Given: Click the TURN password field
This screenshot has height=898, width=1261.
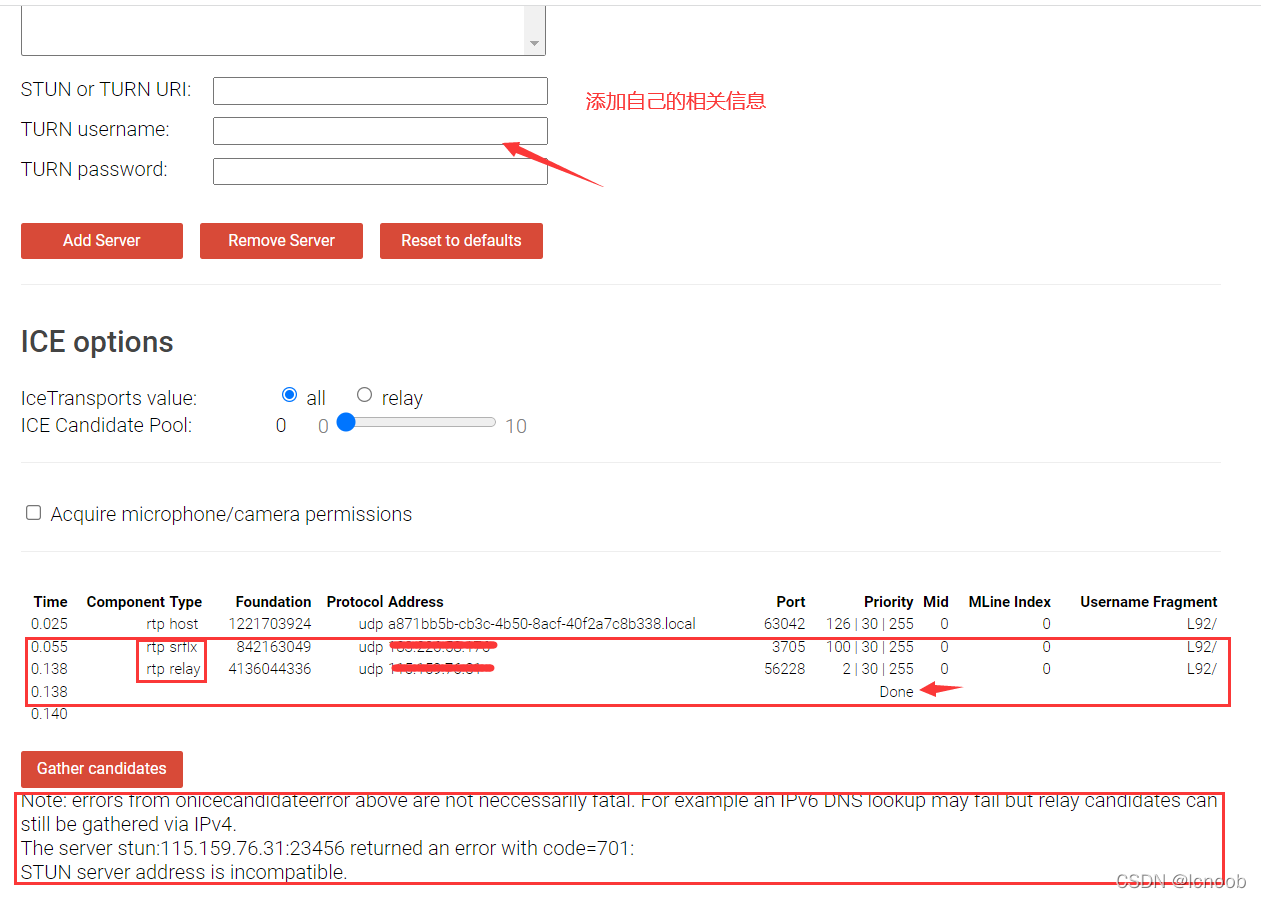Looking at the screenshot, I should (x=380, y=171).
